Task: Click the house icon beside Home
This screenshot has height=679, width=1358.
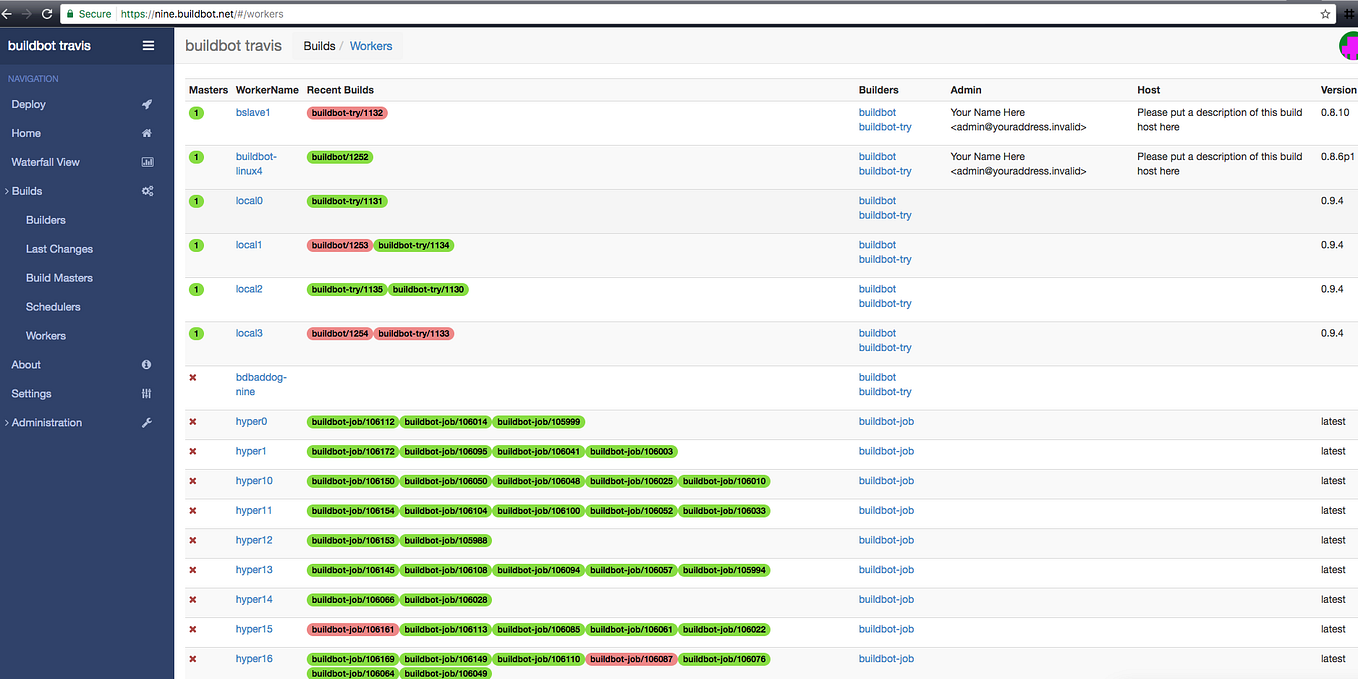Action: [x=147, y=133]
